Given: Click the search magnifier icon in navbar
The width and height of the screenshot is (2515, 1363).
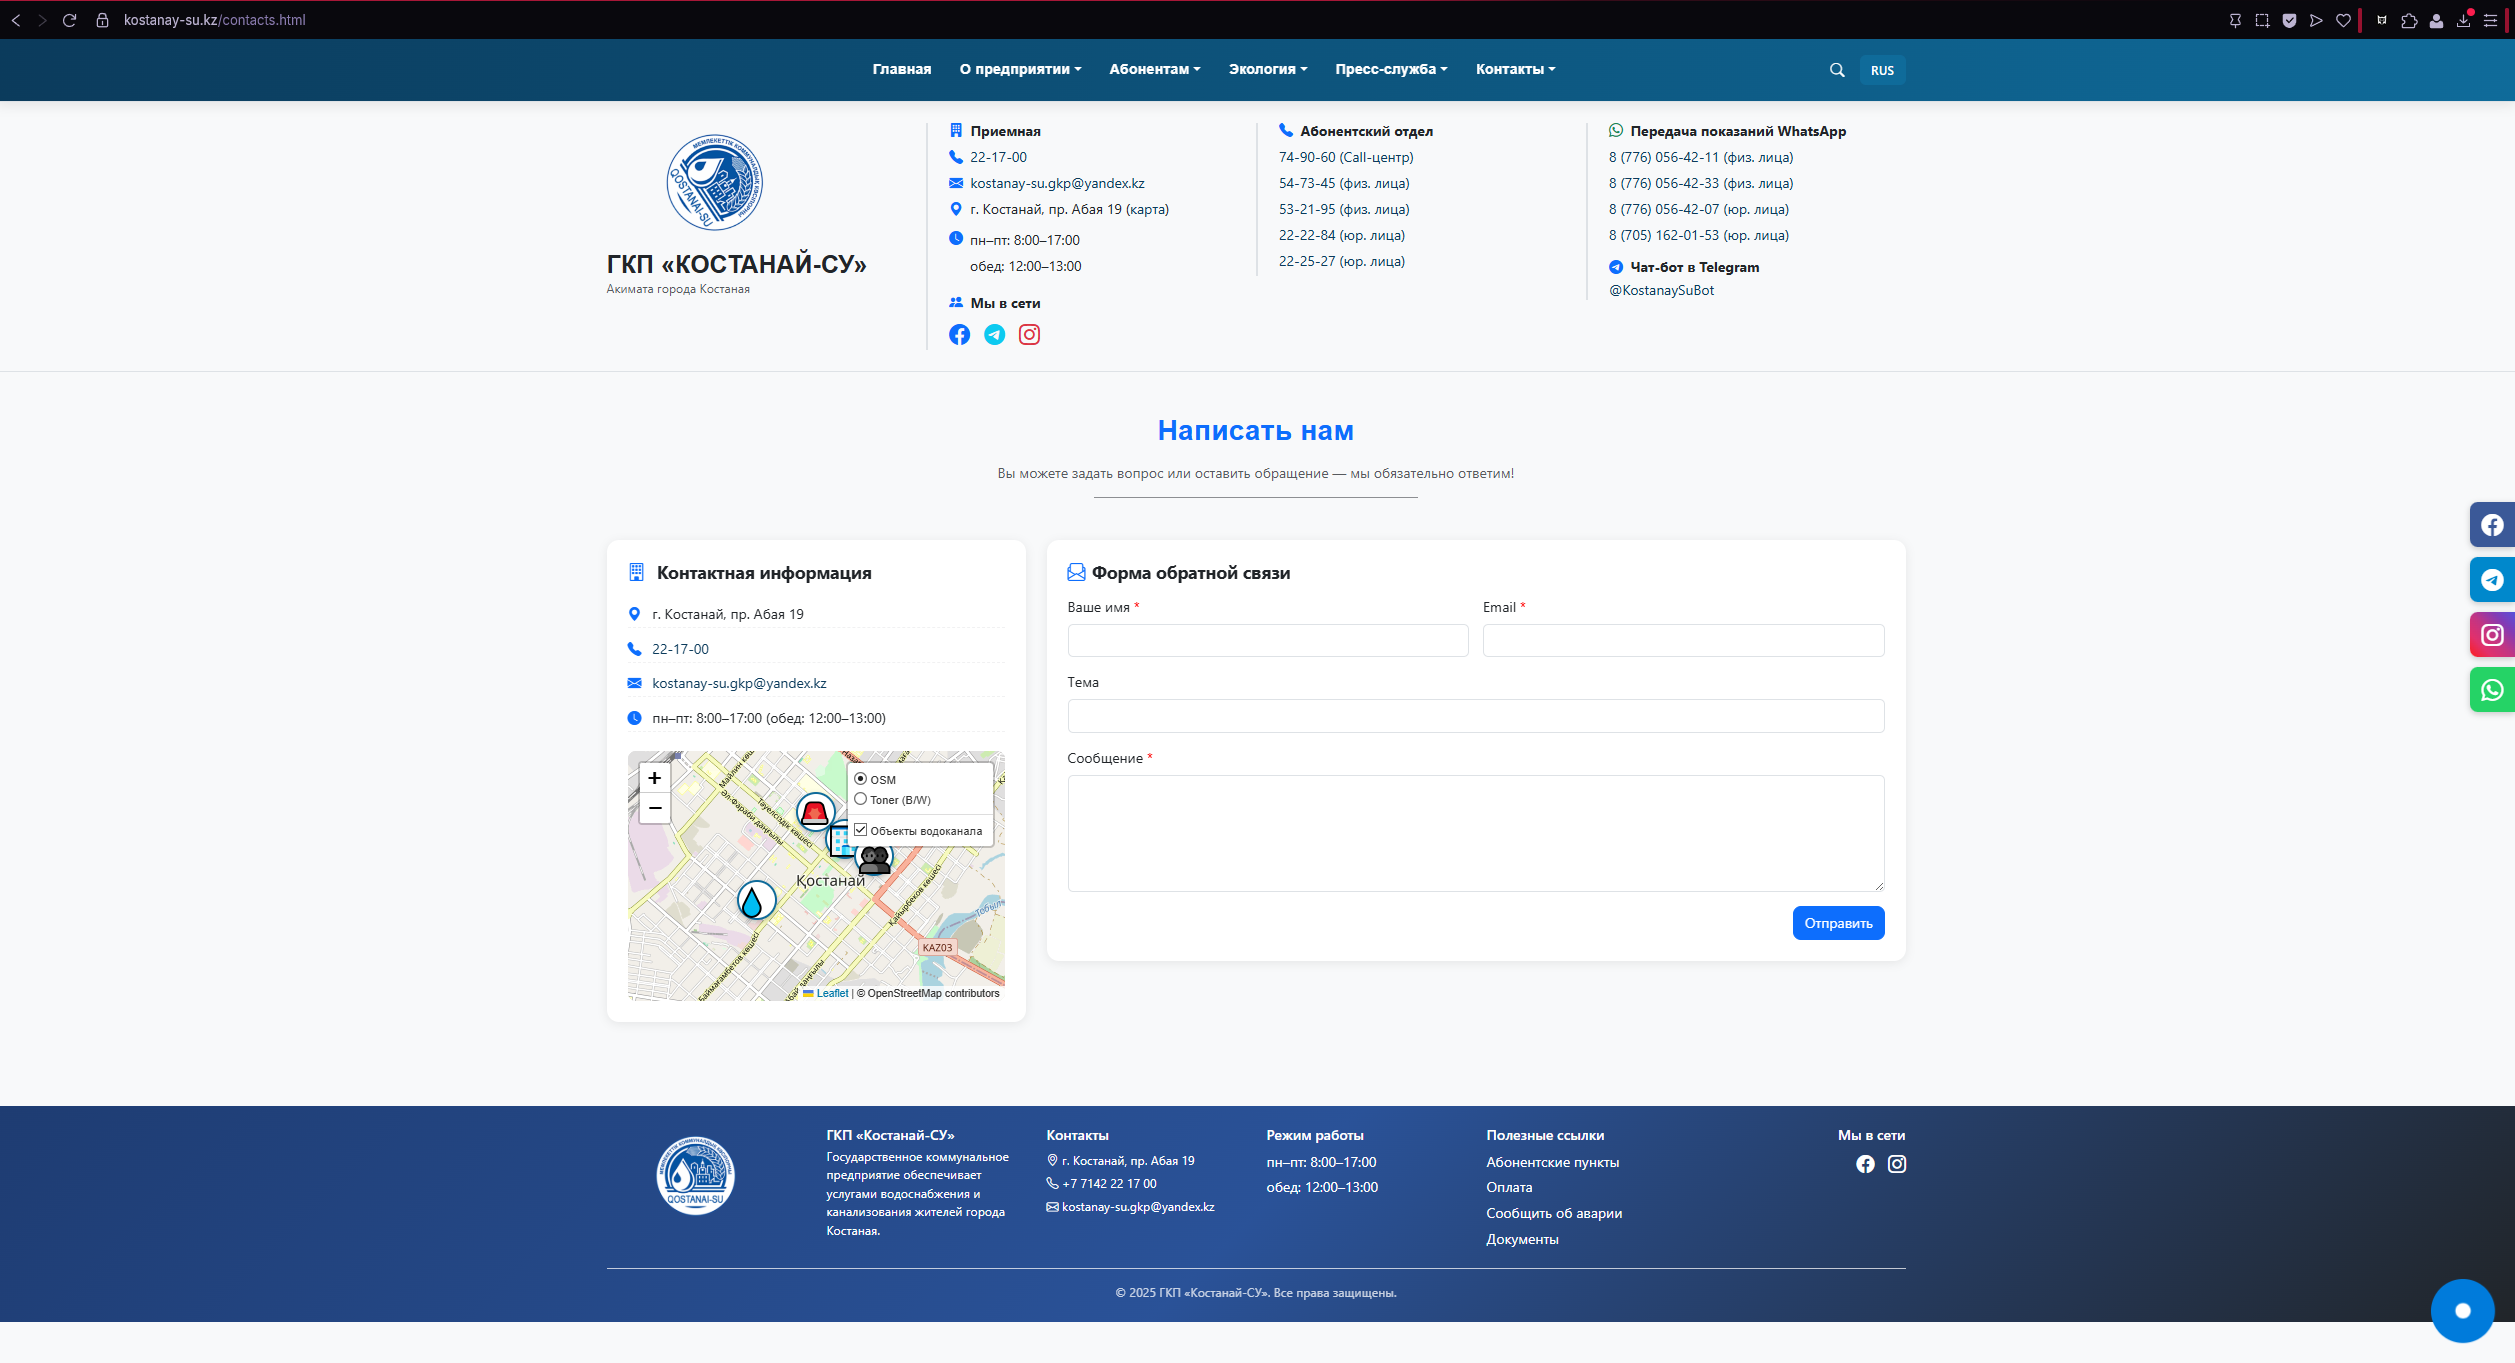Looking at the screenshot, I should [1837, 70].
